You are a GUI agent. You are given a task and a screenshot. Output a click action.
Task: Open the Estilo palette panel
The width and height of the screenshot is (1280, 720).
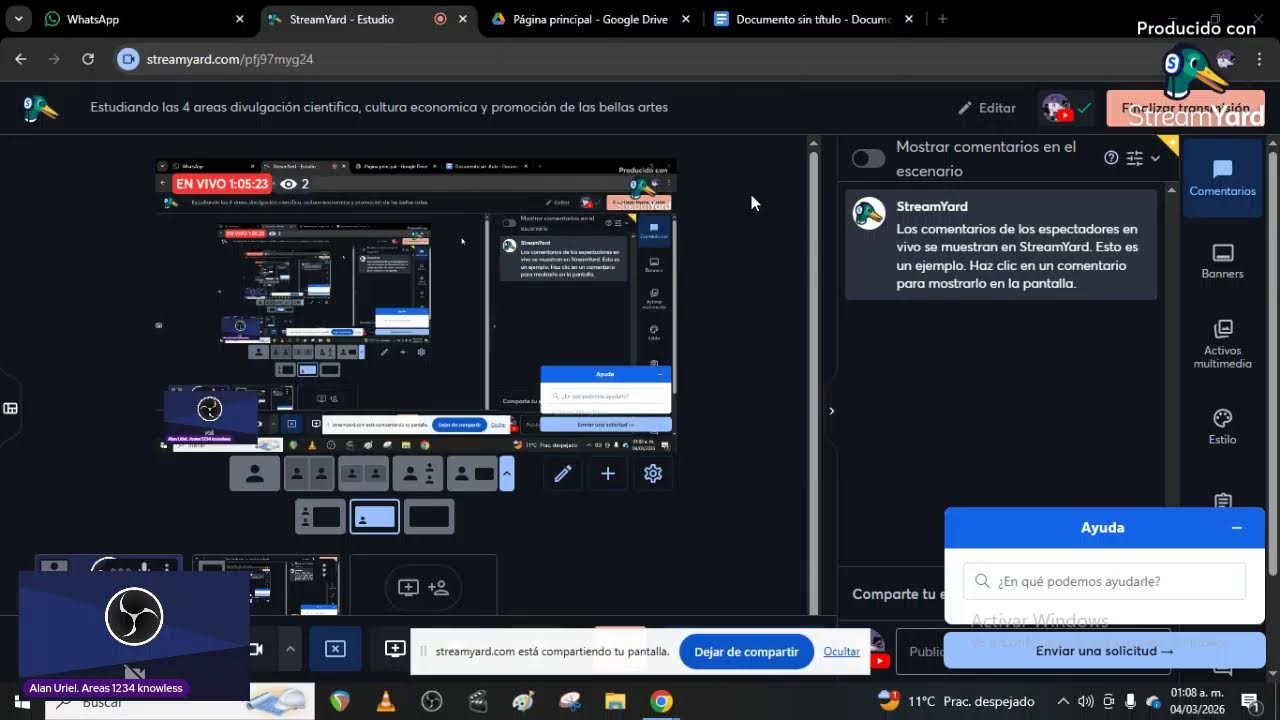point(1222,427)
